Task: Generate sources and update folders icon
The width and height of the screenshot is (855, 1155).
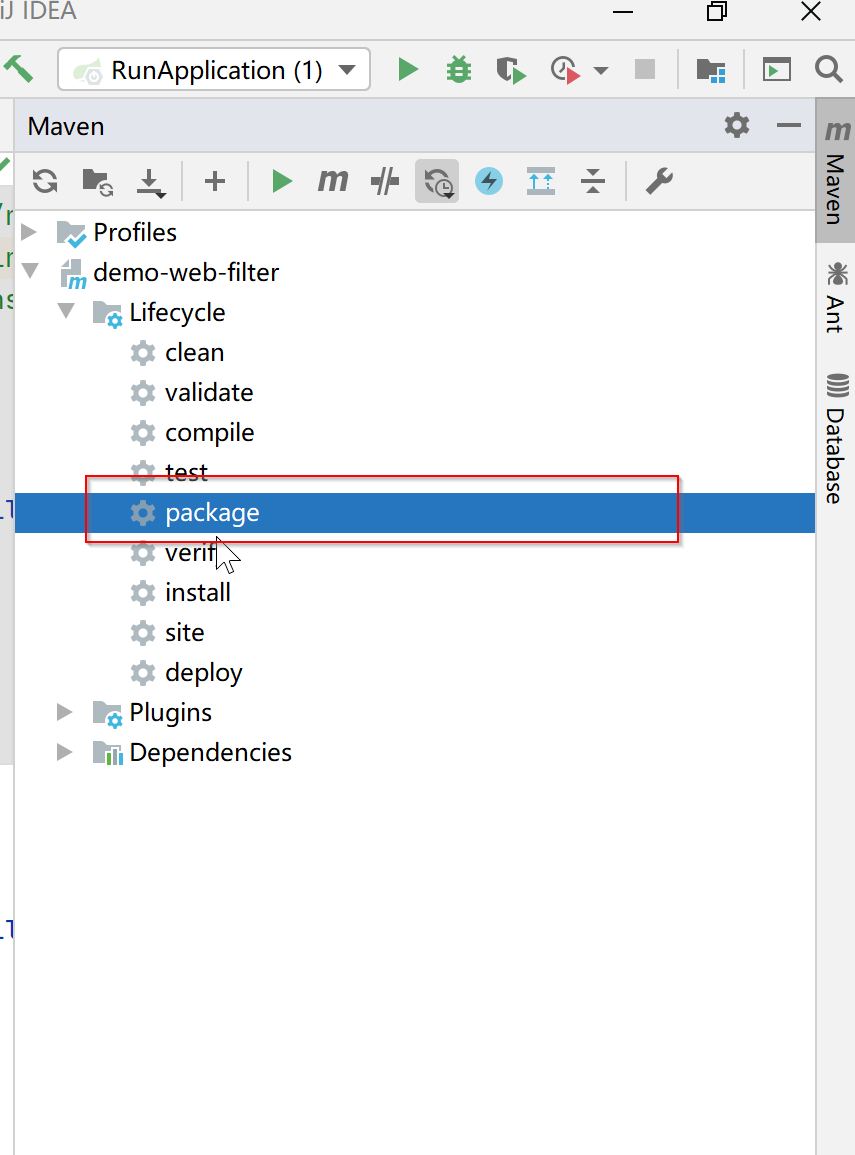Action: tap(97, 181)
